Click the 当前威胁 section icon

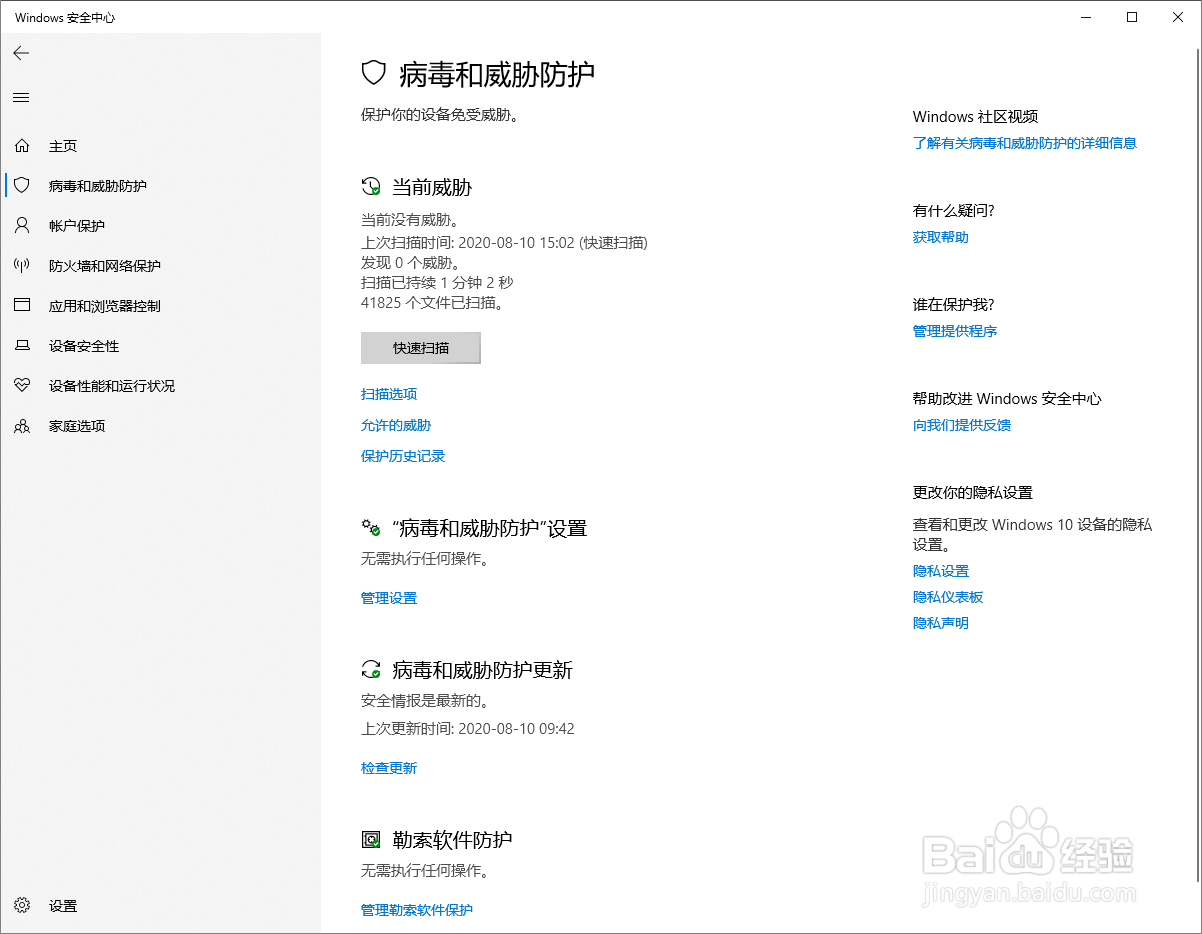point(371,187)
